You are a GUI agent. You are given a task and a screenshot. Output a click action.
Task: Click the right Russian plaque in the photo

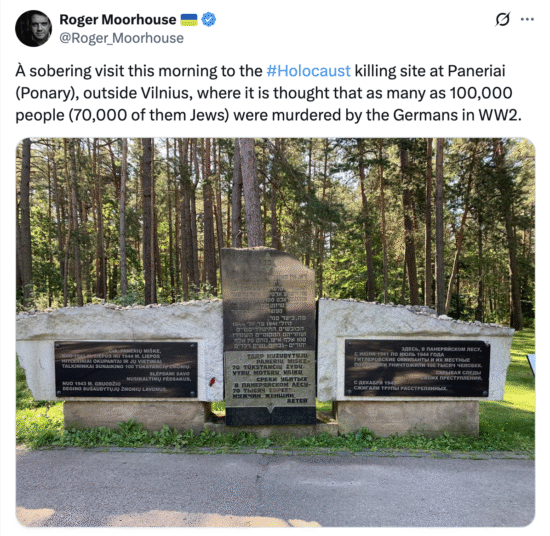tap(417, 368)
